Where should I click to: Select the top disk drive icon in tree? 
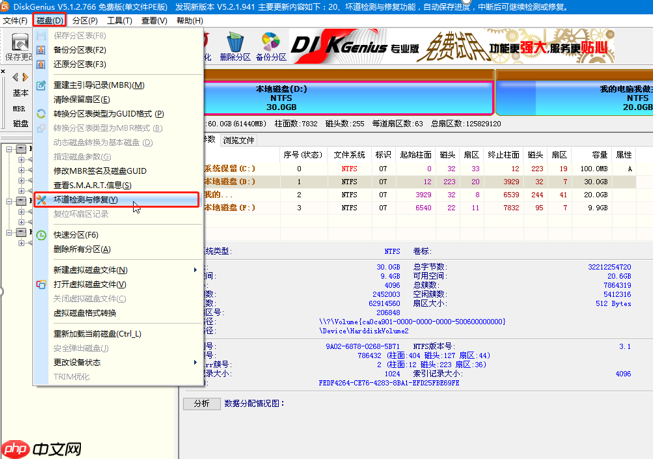(x=21, y=149)
